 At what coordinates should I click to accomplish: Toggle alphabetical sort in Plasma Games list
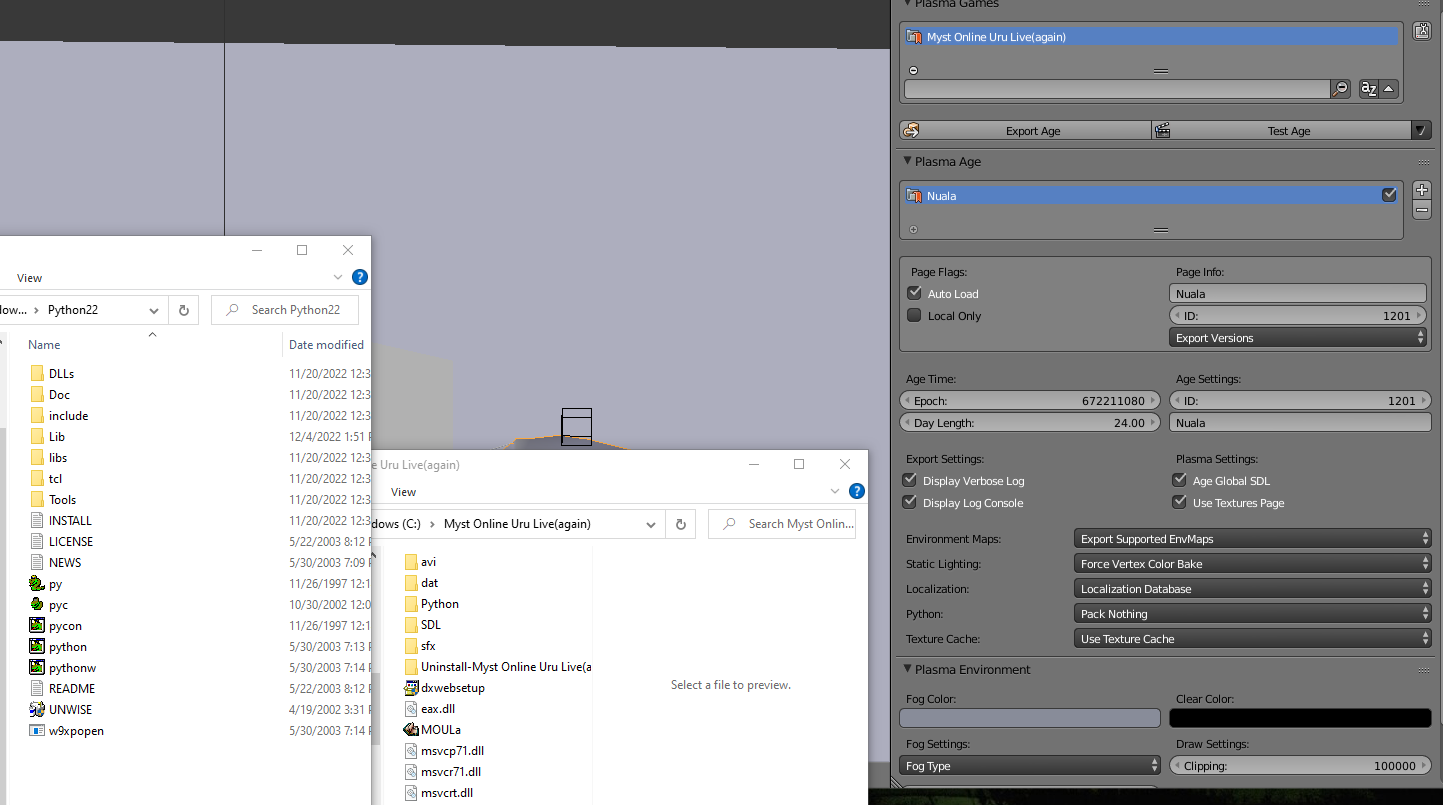point(1368,89)
